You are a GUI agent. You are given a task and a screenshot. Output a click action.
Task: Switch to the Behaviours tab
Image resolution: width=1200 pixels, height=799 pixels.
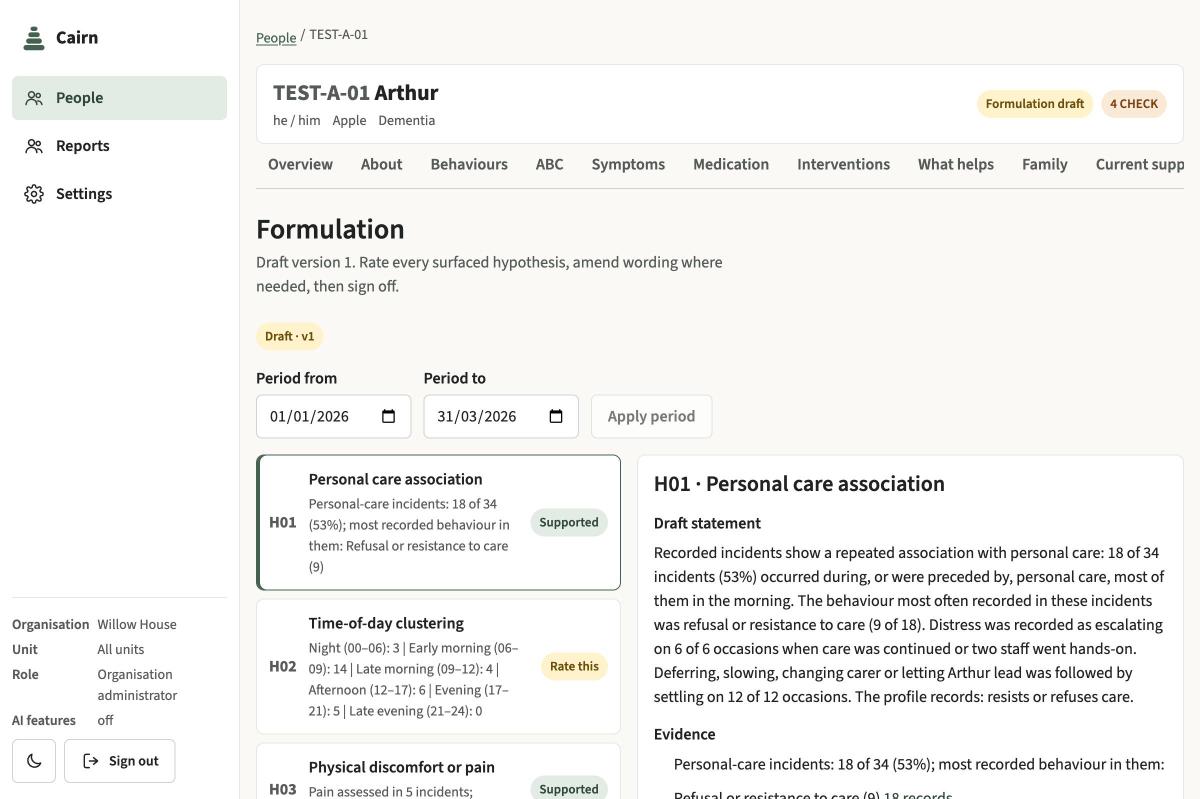pos(469,165)
